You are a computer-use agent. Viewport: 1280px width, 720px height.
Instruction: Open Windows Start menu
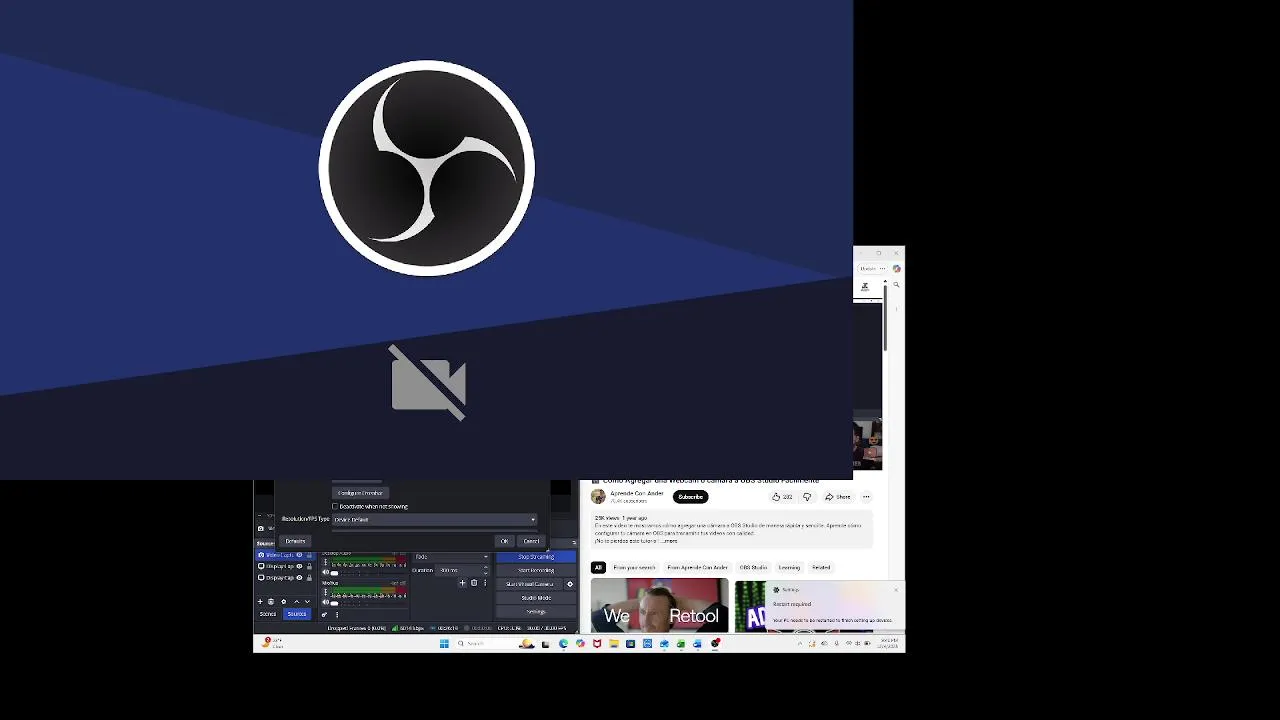444,643
